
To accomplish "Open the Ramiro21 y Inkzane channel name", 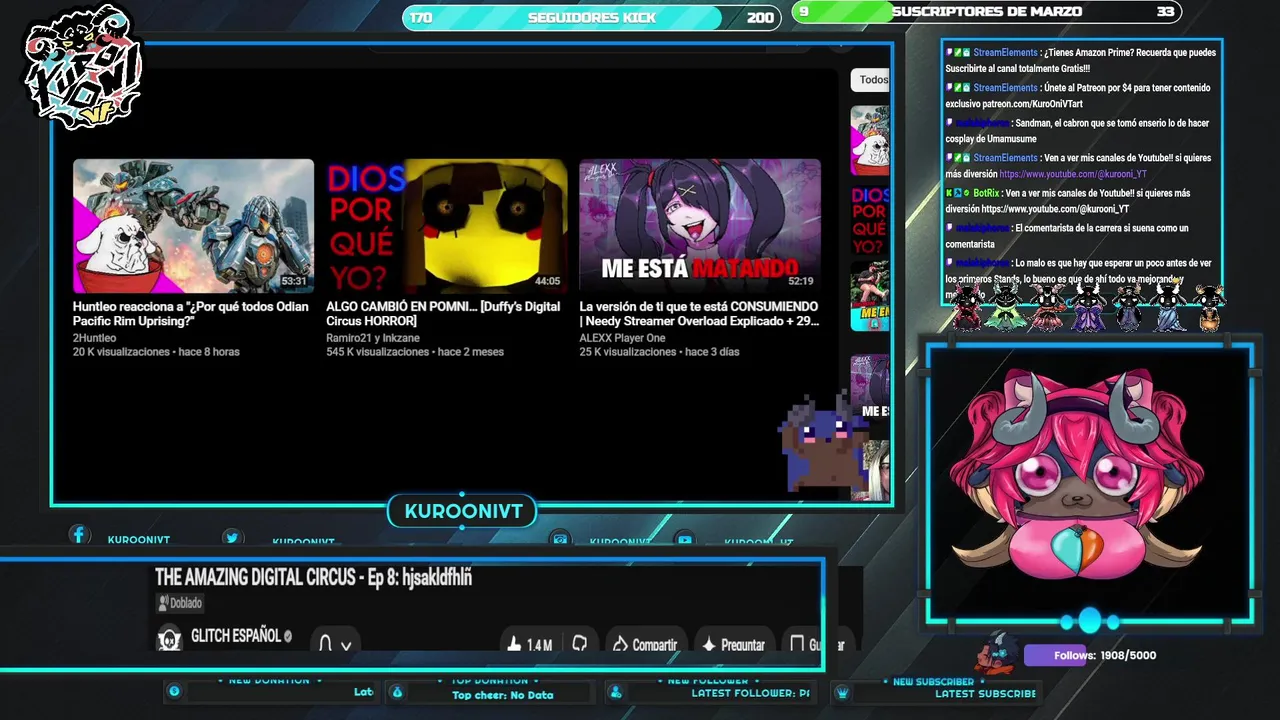I will [x=373, y=338].
